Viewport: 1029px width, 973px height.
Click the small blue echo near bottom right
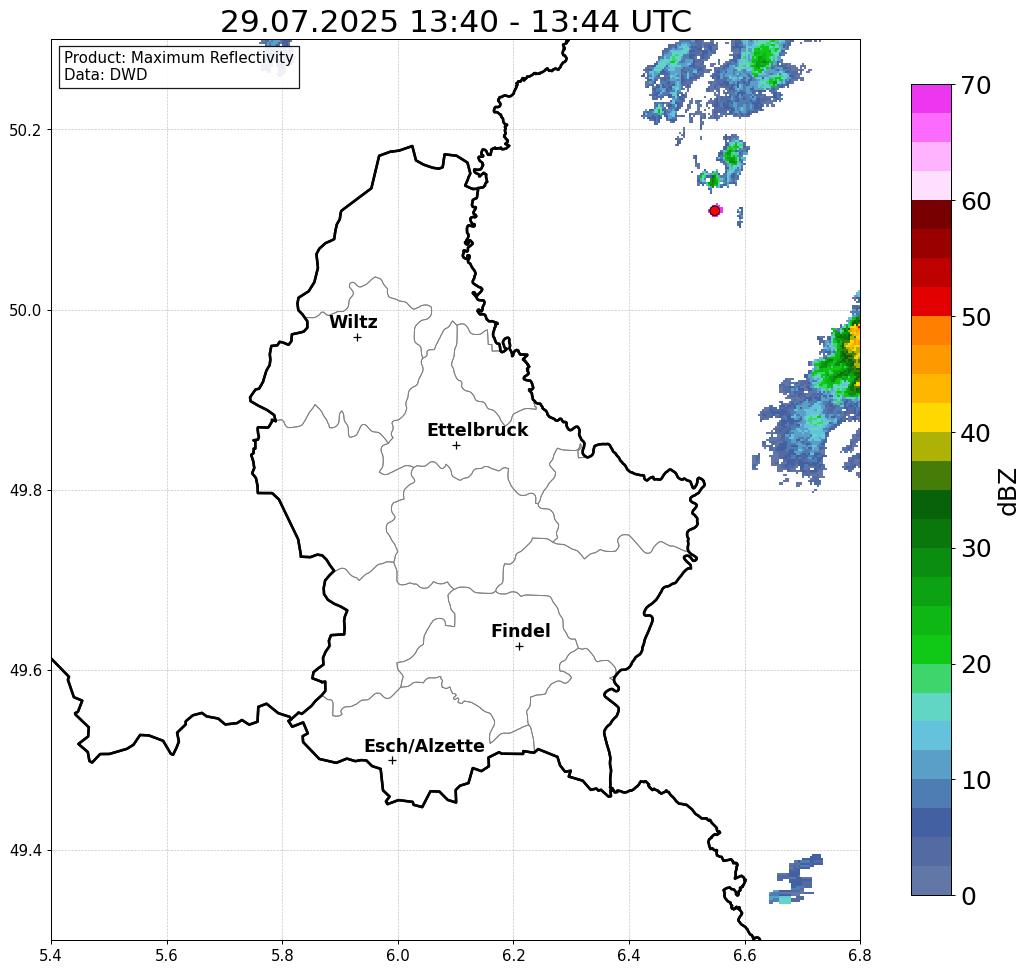coord(796,879)
